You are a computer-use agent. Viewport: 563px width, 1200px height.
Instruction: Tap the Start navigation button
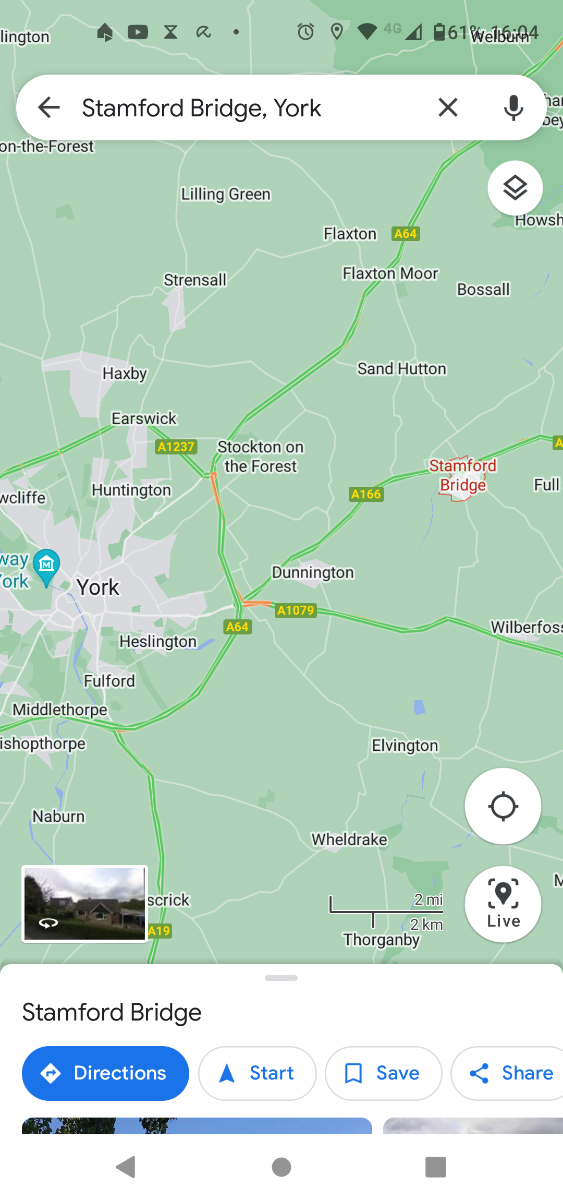(257, 1073)
